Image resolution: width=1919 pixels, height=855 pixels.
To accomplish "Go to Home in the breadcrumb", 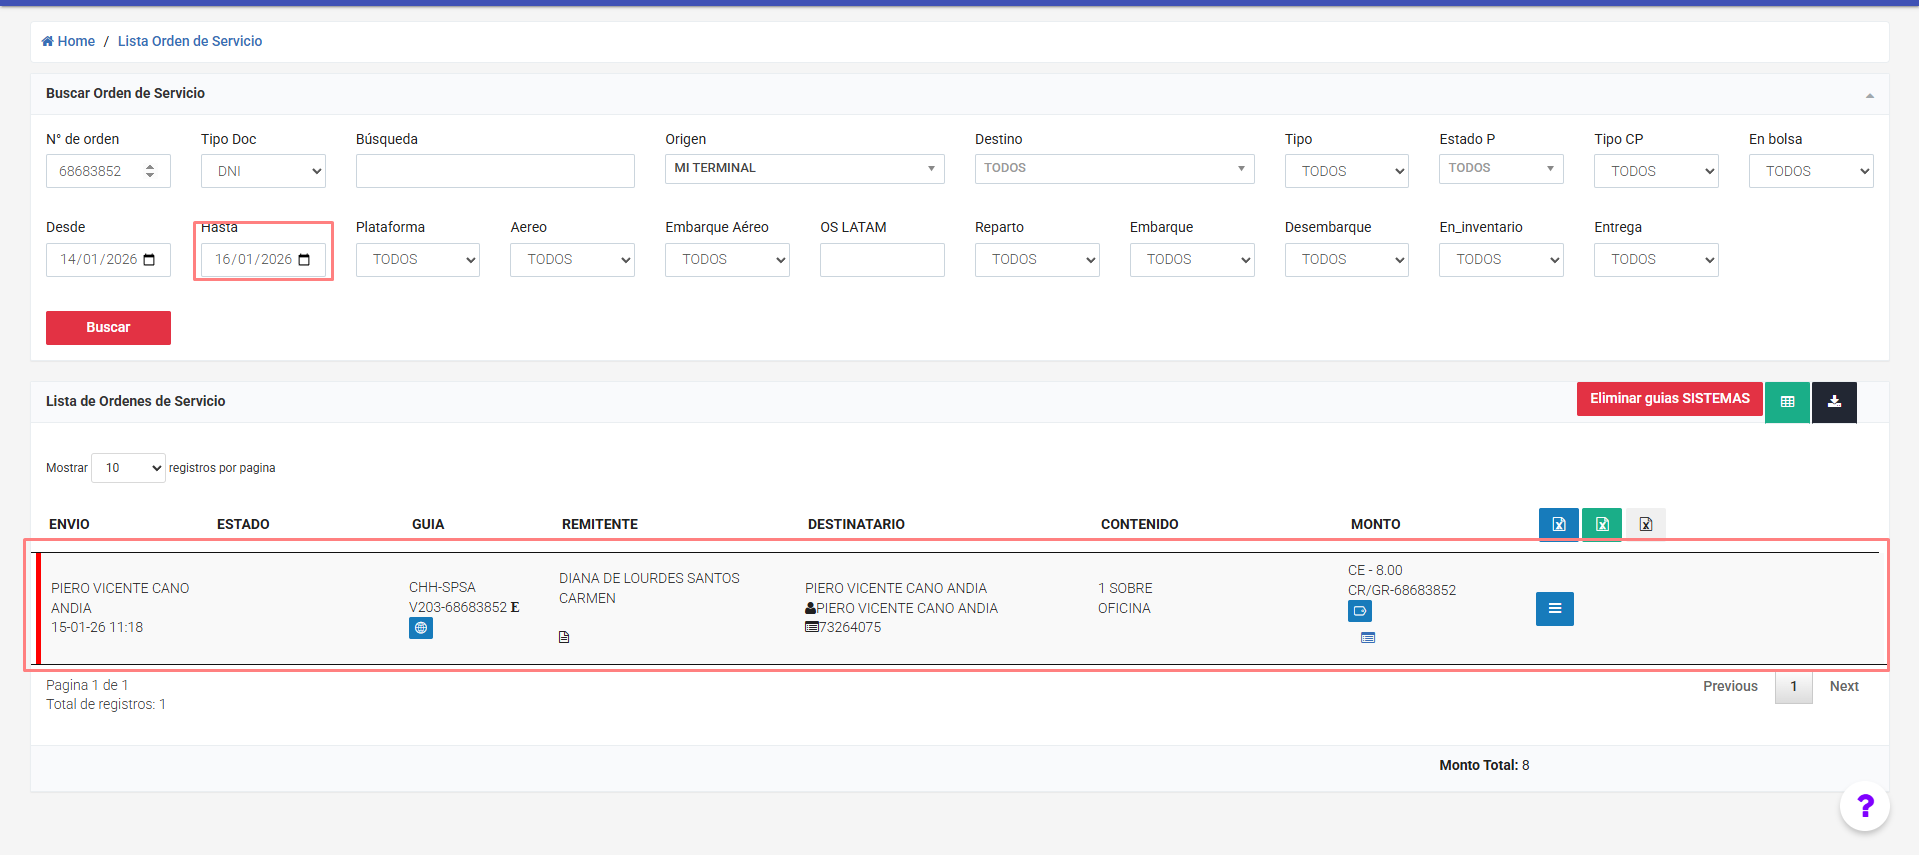I will coord(68,41).
